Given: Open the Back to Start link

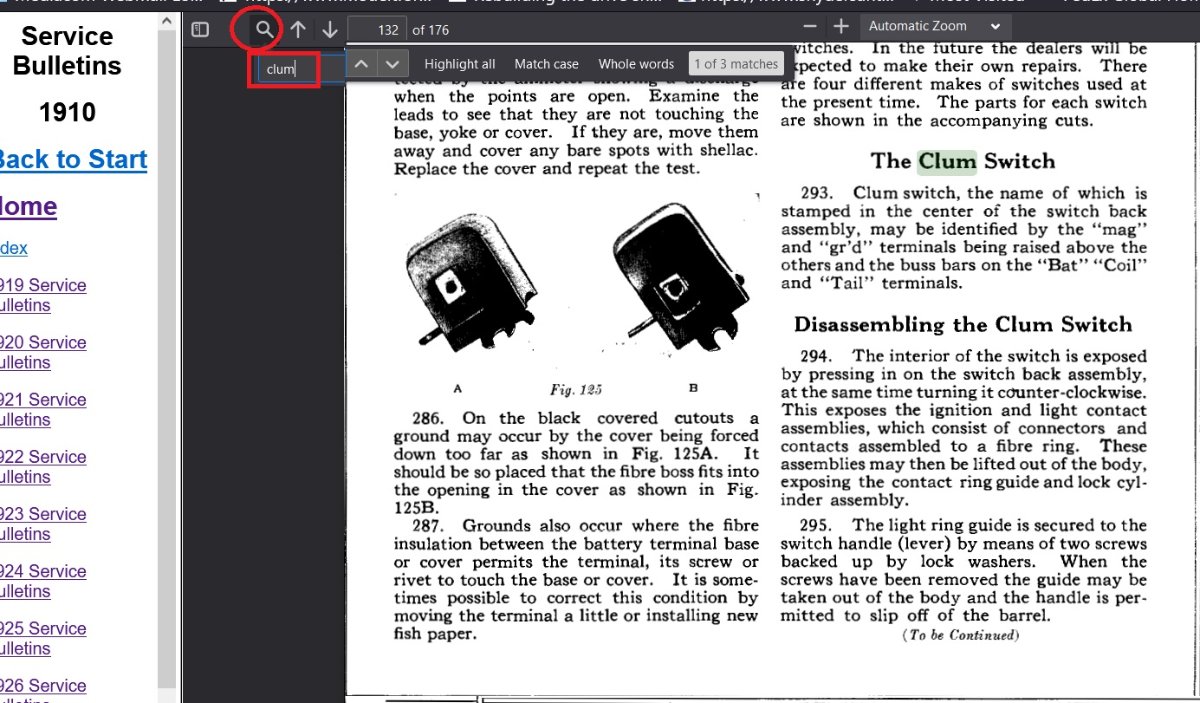Looking at the screenshot, I should click(72, 159).
